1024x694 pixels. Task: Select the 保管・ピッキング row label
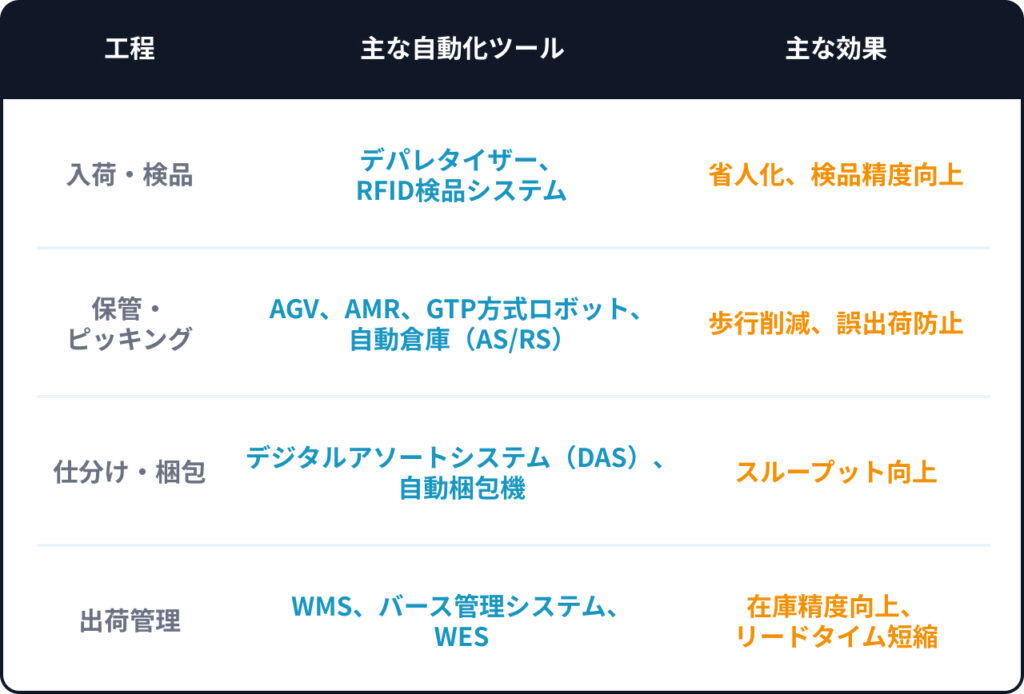point(129,323)
